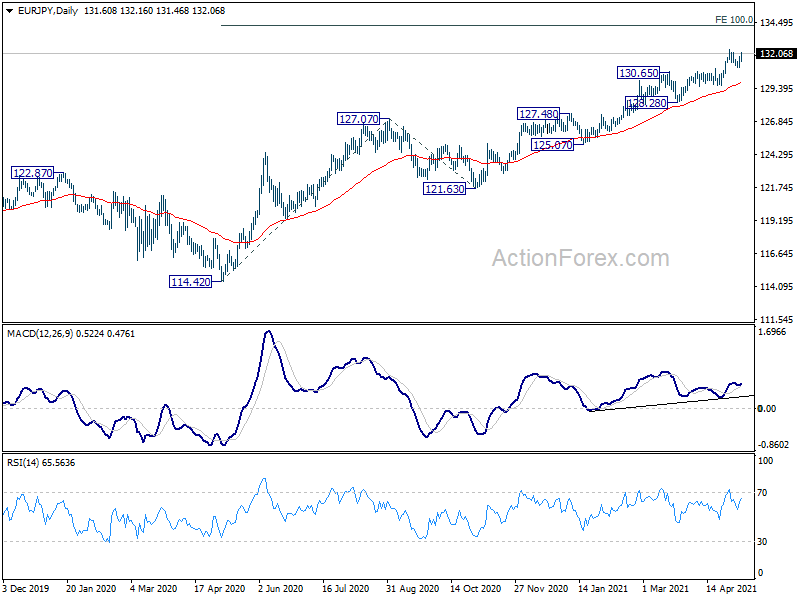Select the RSI 70 level label
This screenshot has height=600, width=800.
pos(762,492)
